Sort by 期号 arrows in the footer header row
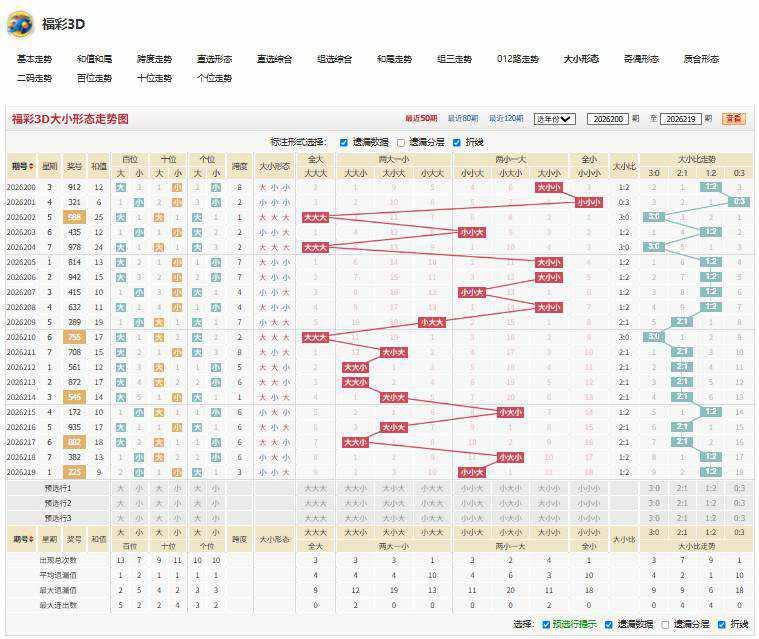 [x=31, y=539]
